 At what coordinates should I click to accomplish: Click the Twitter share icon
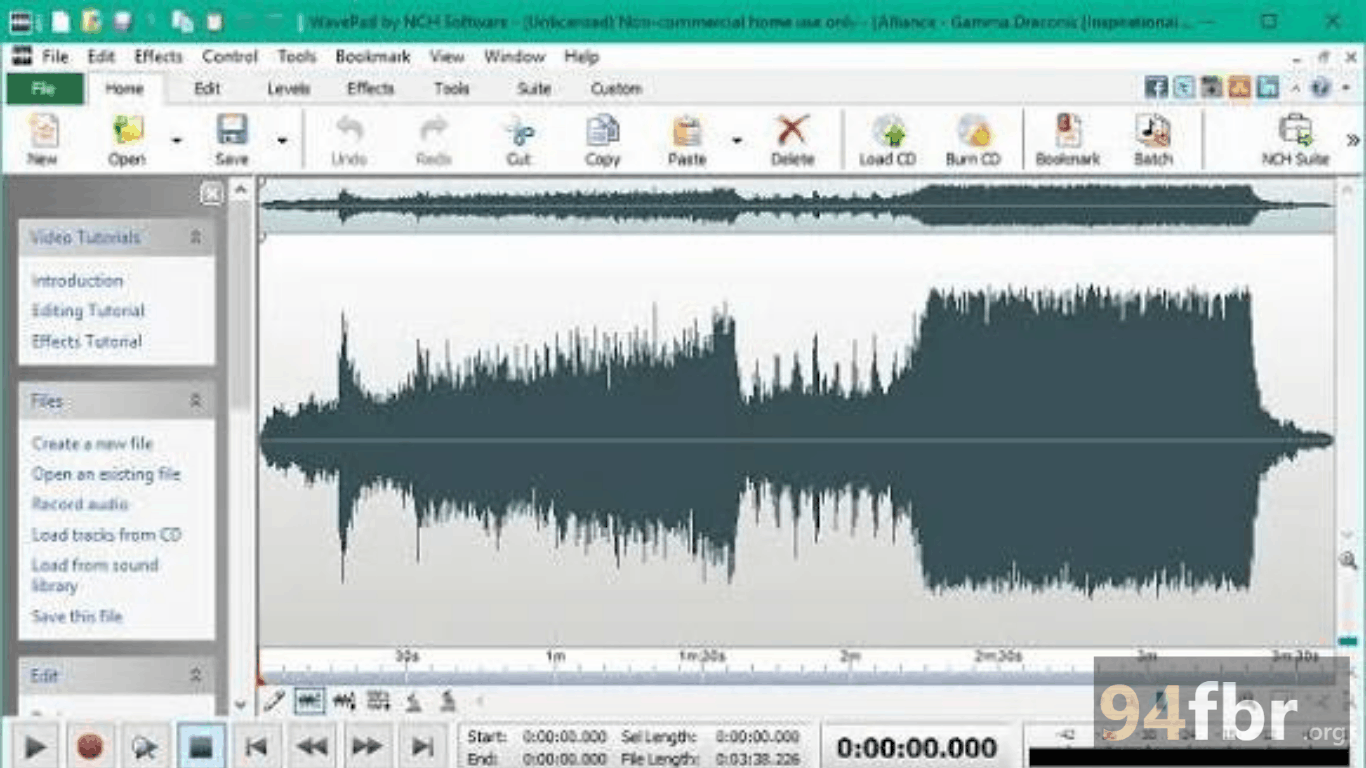(1184, 88)
